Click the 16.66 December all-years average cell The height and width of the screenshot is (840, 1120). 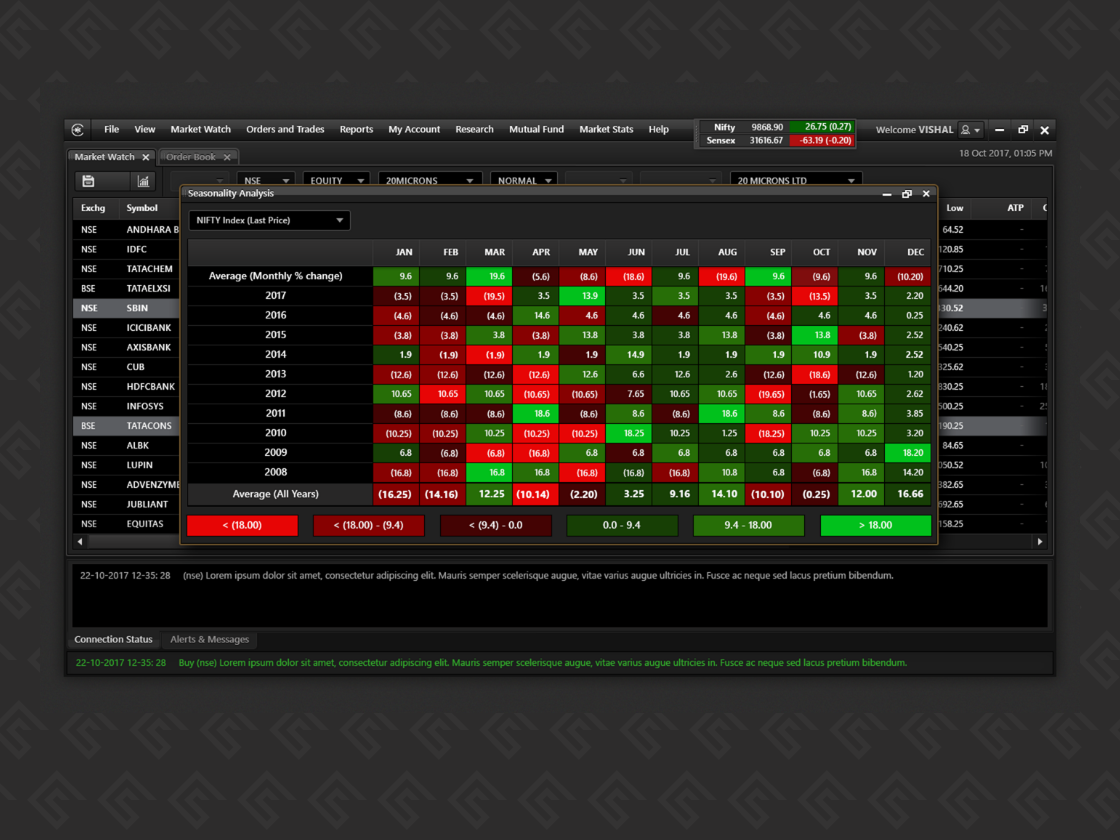click(909, 494)
